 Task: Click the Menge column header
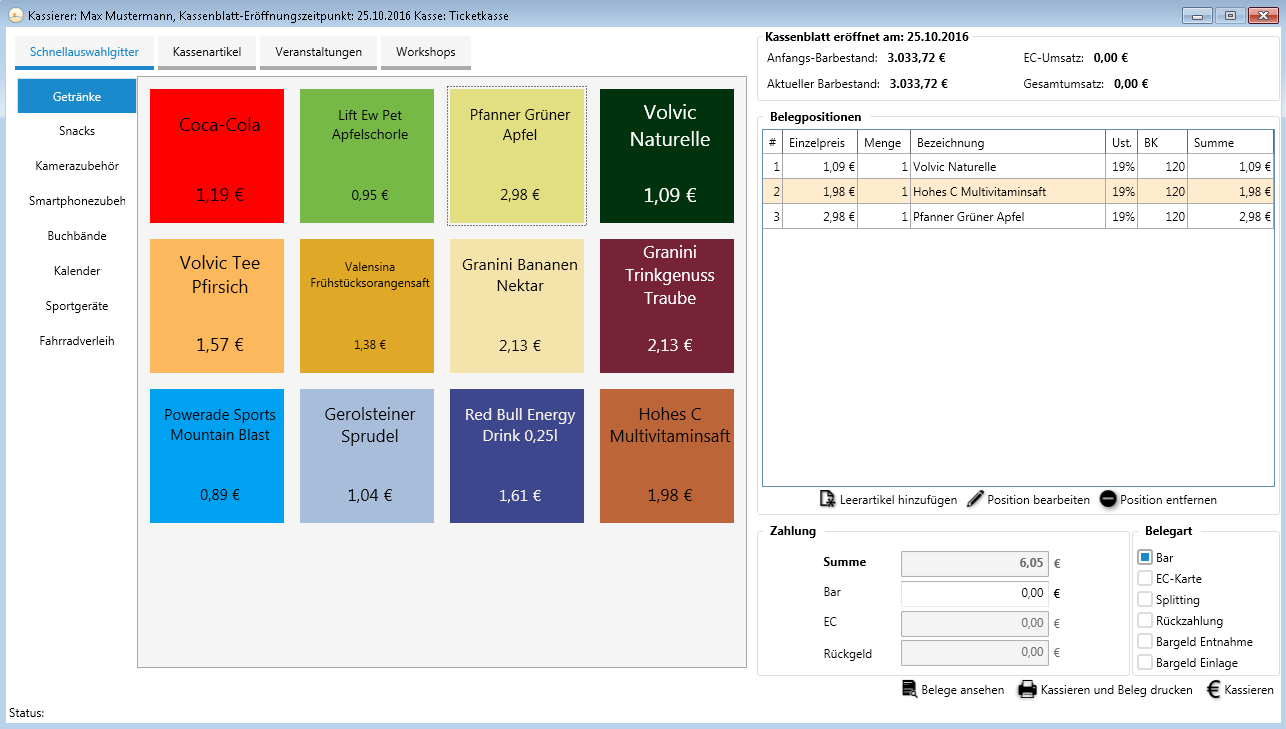pyautogui.click(x=884, y=143)
